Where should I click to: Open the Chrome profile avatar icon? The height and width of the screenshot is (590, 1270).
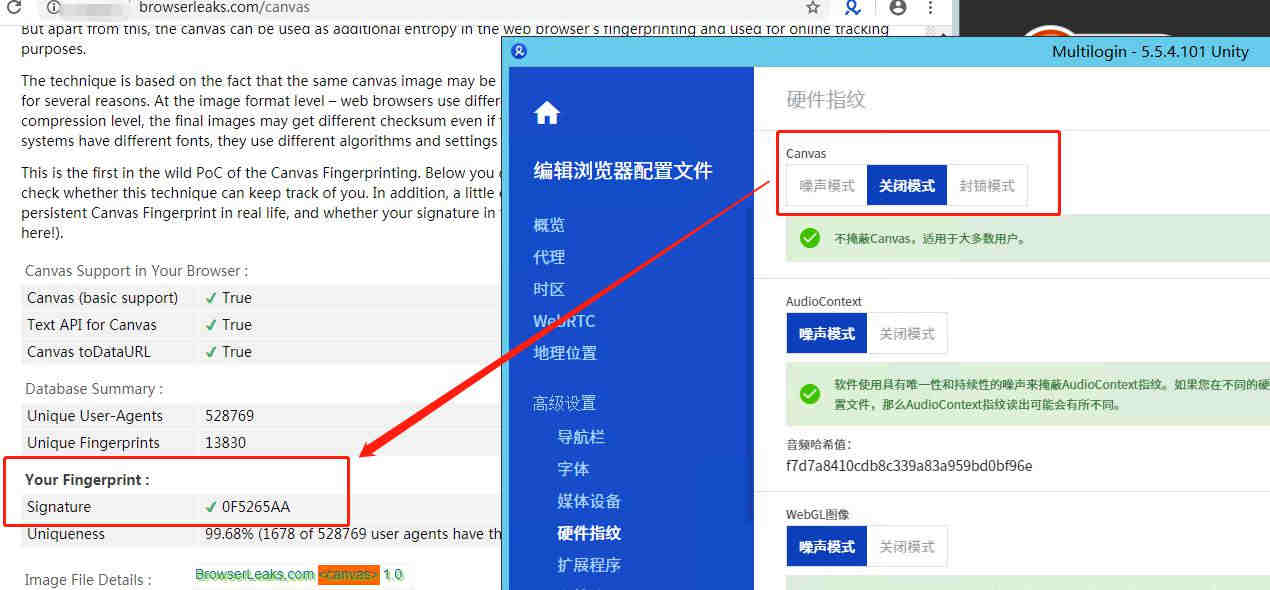[898, 7]
